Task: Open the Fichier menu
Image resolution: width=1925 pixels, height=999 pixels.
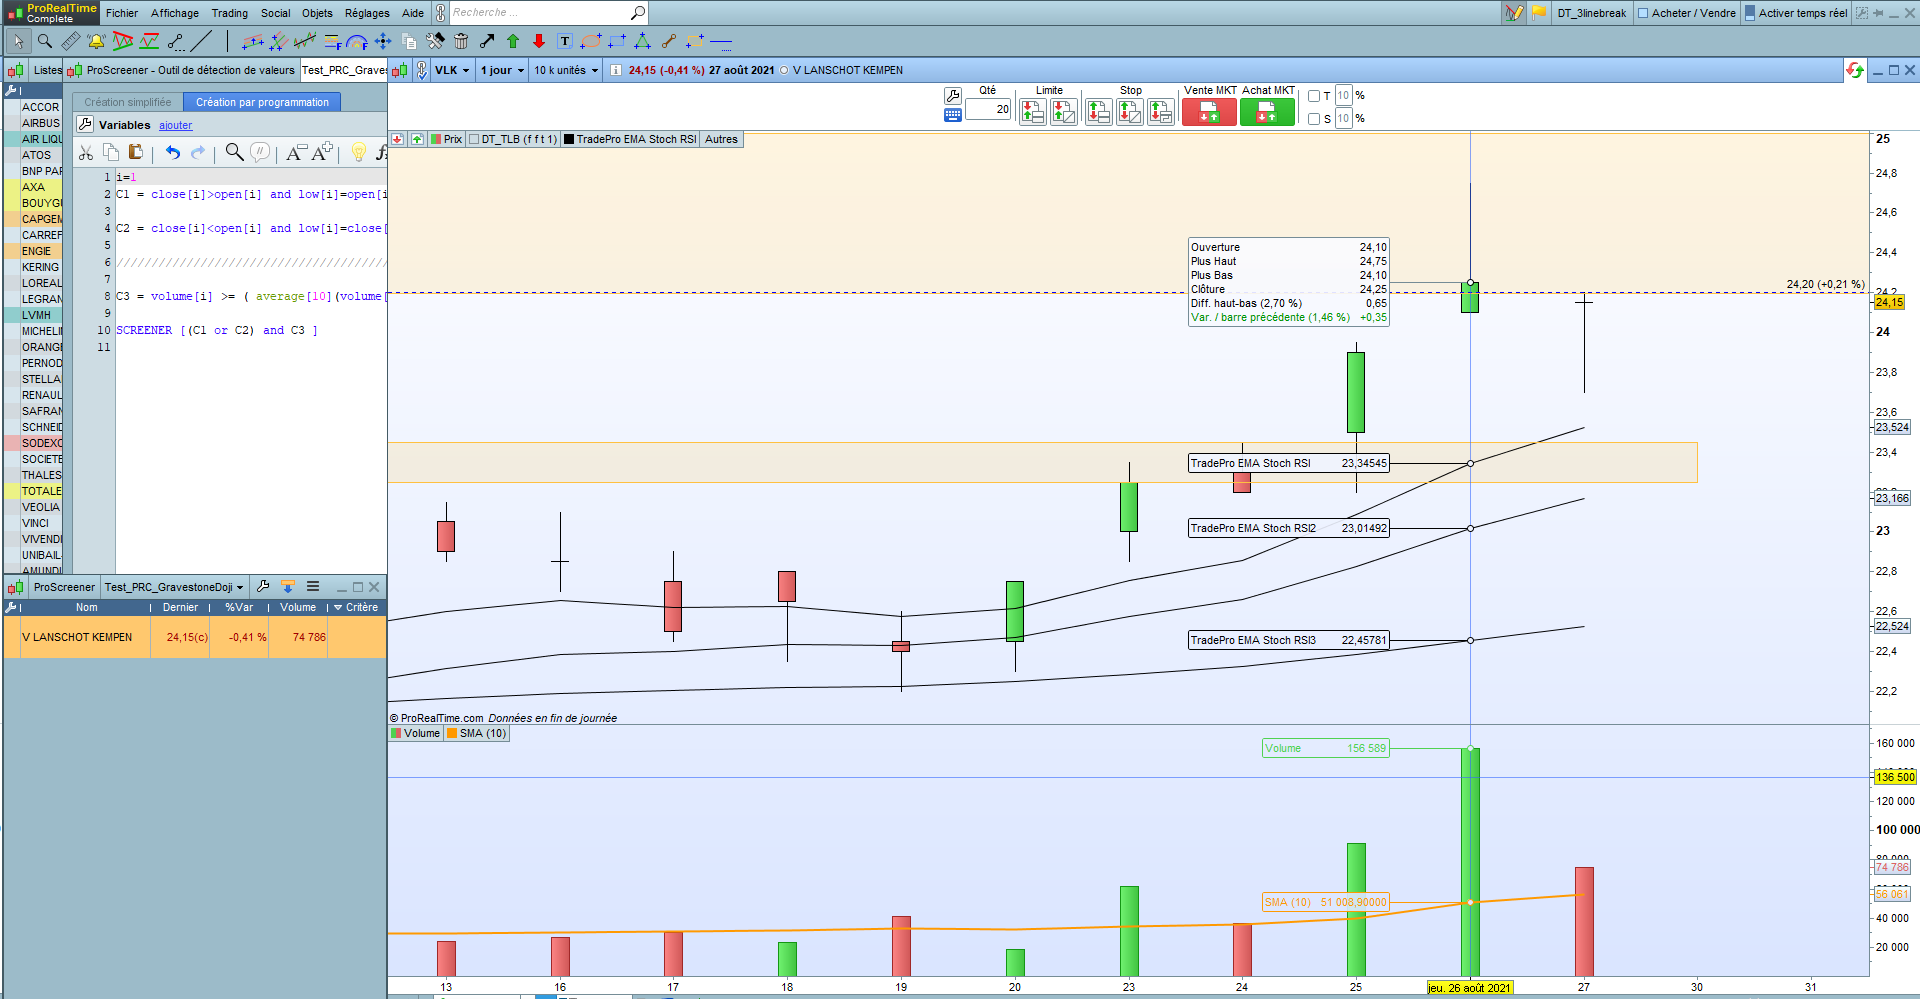Action: click(122, 13)
